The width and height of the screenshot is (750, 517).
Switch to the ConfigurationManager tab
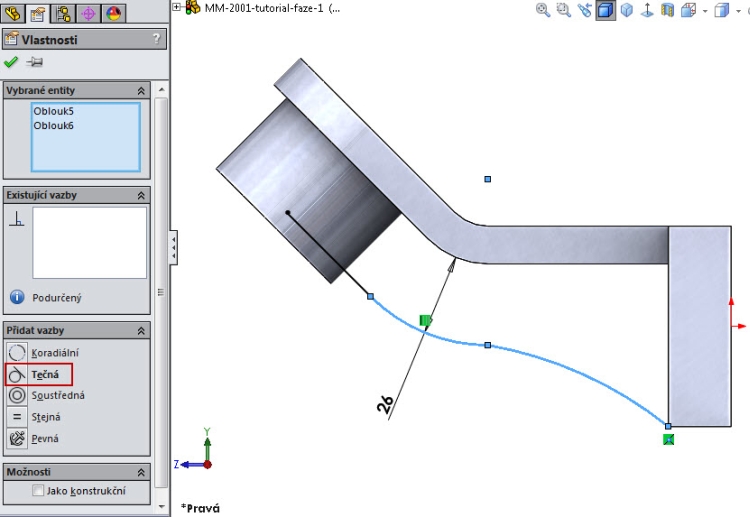point(63,13)
